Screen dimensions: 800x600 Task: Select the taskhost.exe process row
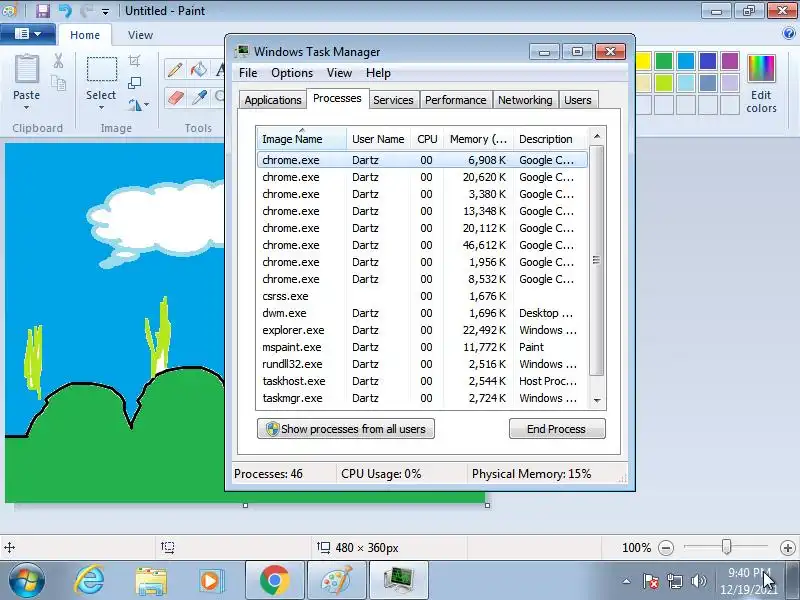(422, 381)
